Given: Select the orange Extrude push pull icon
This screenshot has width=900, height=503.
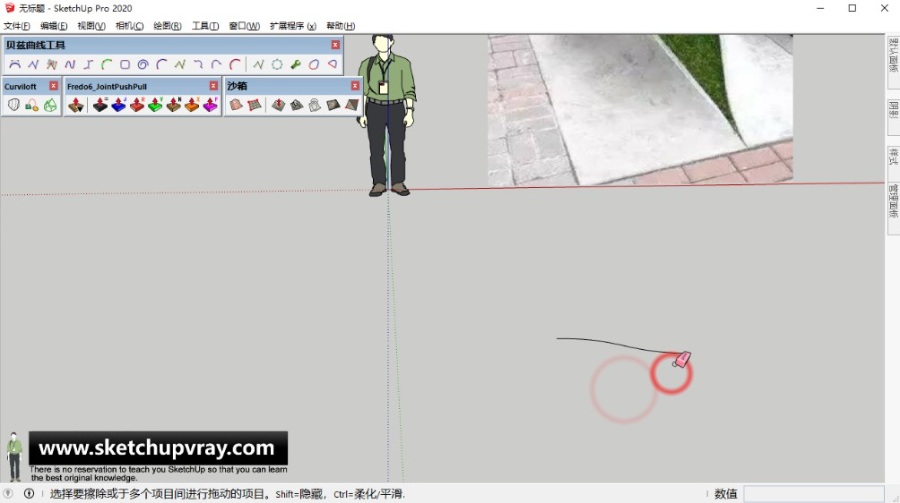Looking at the screenshot, I should (x=192, y=105).
